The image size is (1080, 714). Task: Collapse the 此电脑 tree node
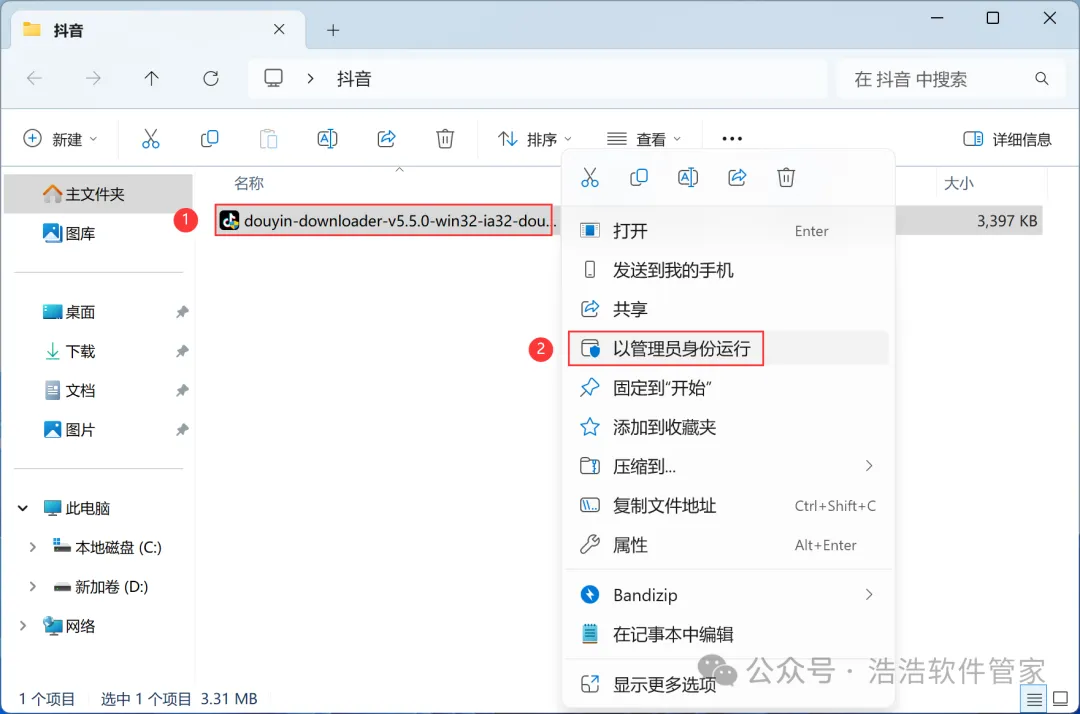pos(23,508)
